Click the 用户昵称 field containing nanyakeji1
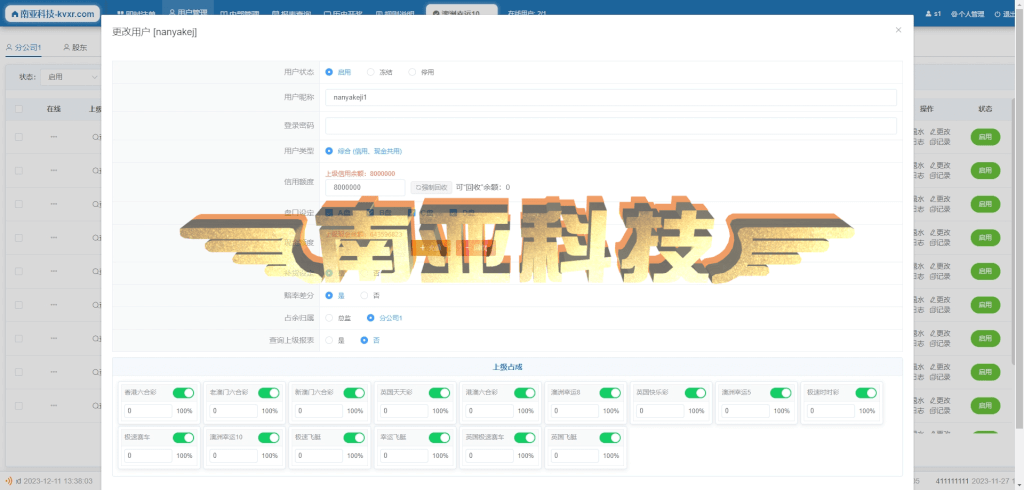Screen dimensions: 1024x490 pos(611,97)
